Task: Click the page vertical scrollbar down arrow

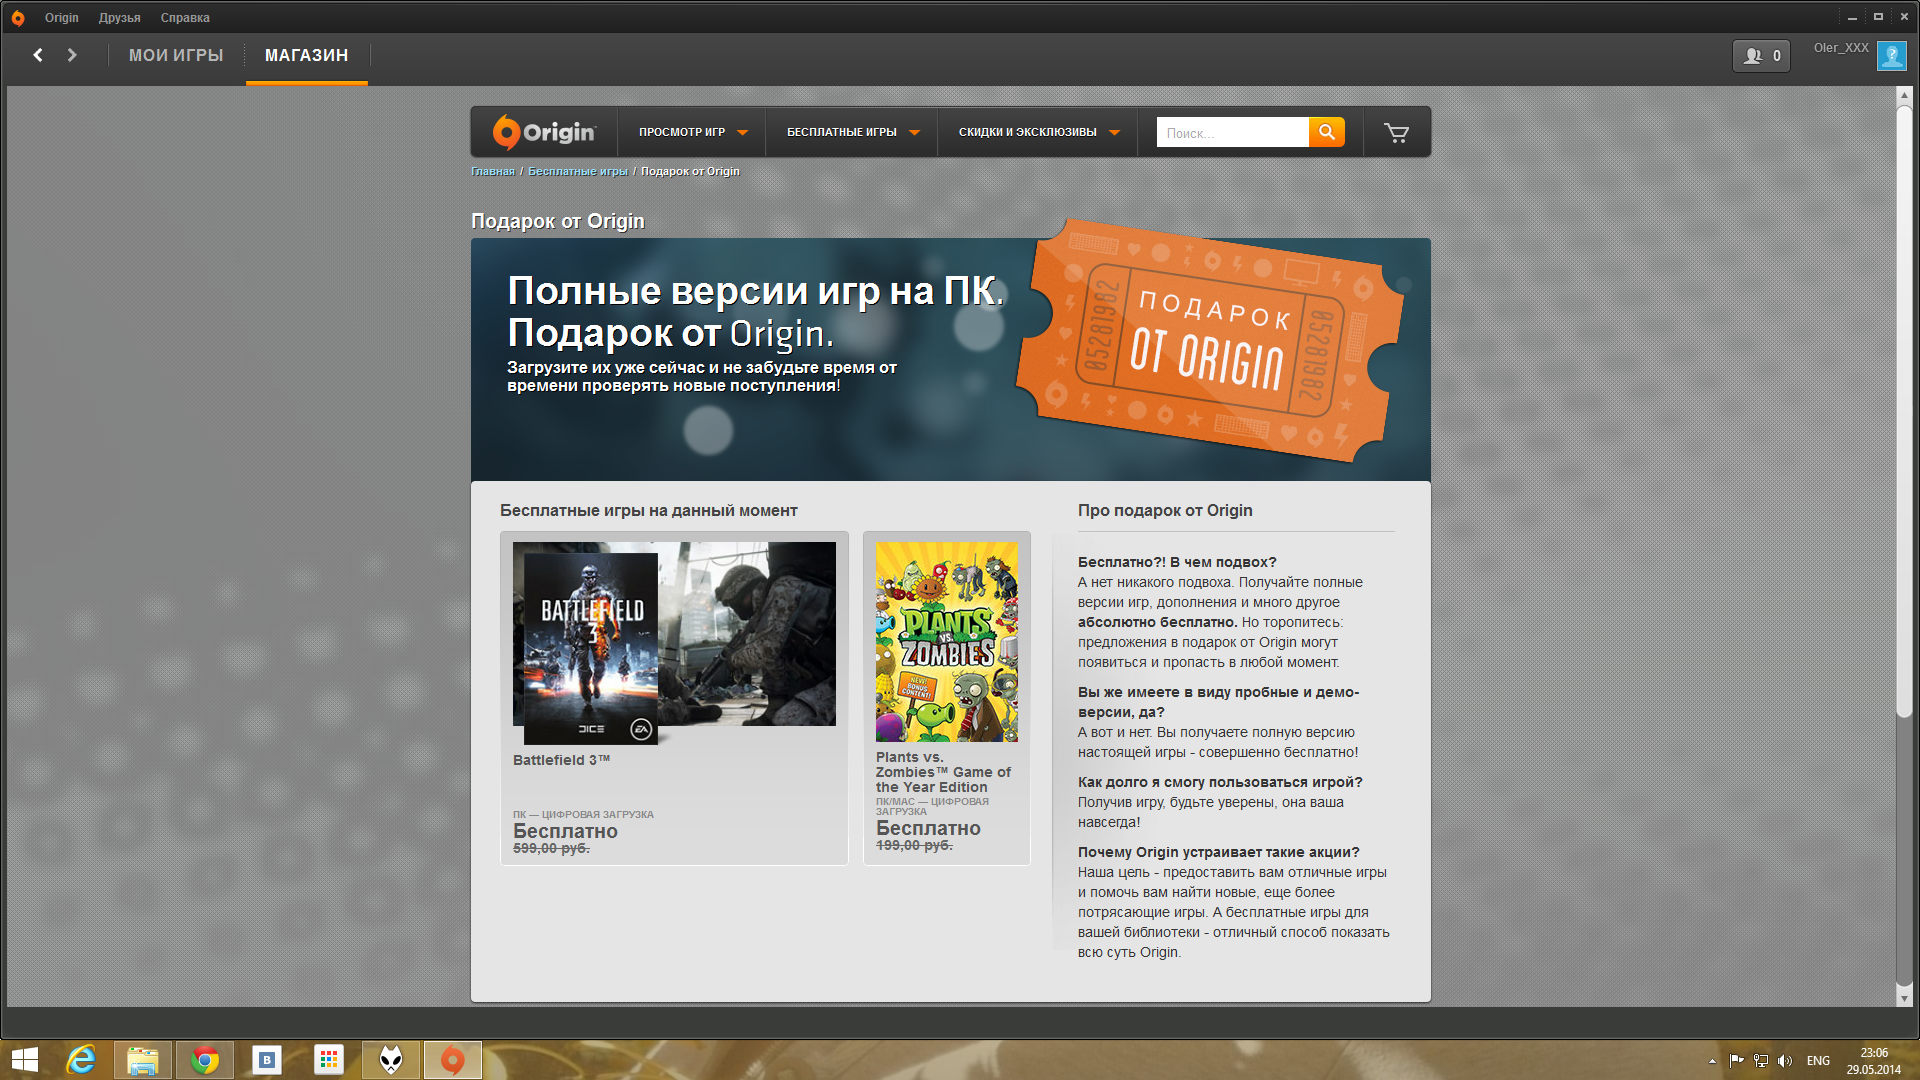Action: point(1904,998)
